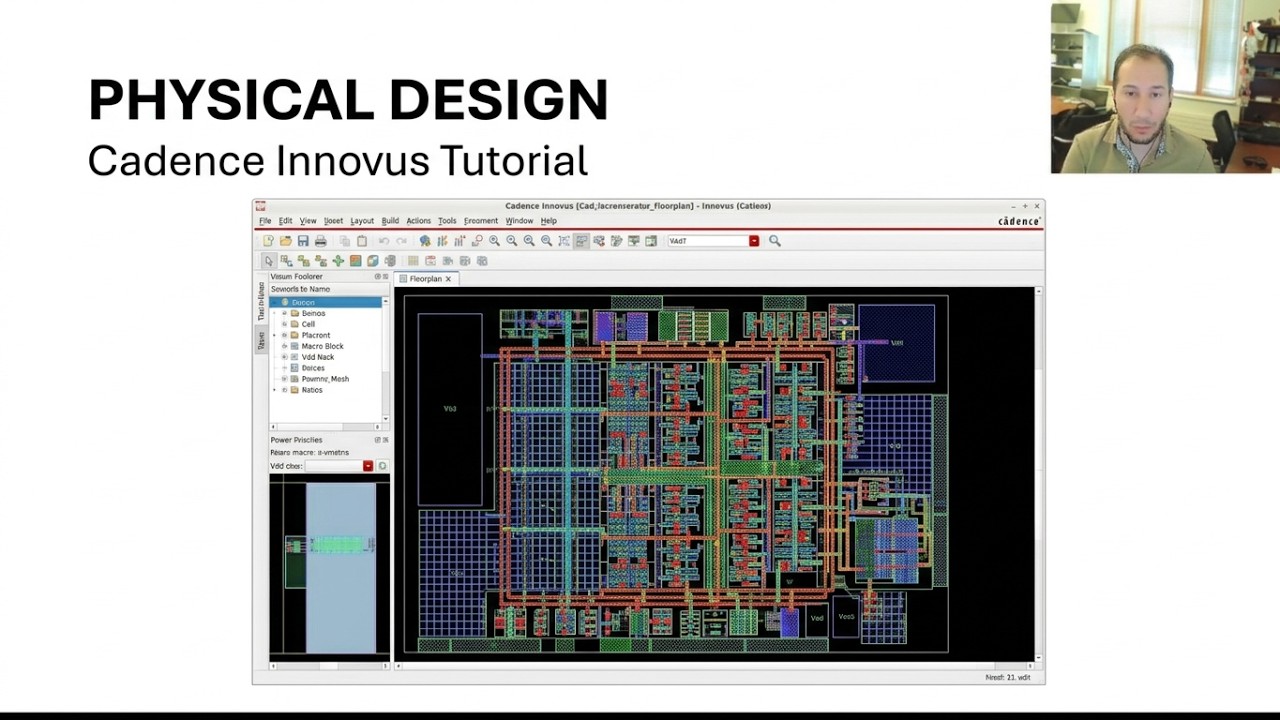Expand the Powmnr_Mesh node
Image resolution: width=1280 pixels, height=720 pixels.
coord(284,379)
